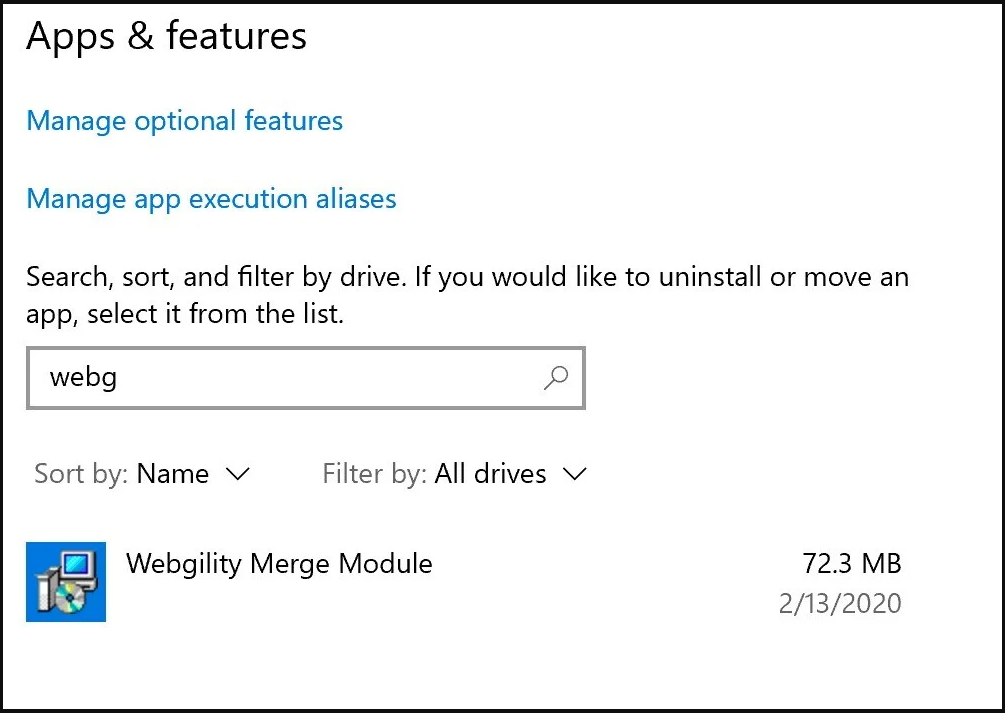Viewport: 1005px width, 713px height.
Task: Click the 'webg' text in search field
Action: (x=83, y=378)
